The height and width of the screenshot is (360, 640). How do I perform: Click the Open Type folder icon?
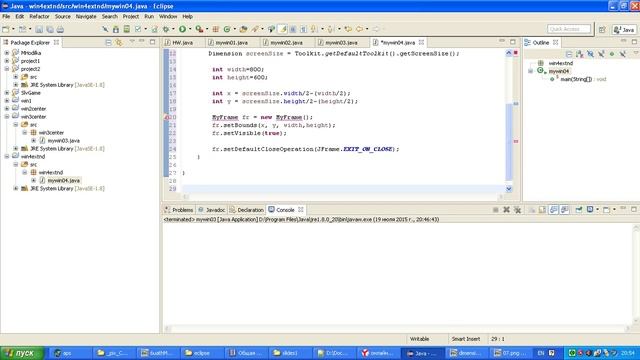tap(243, 29)
